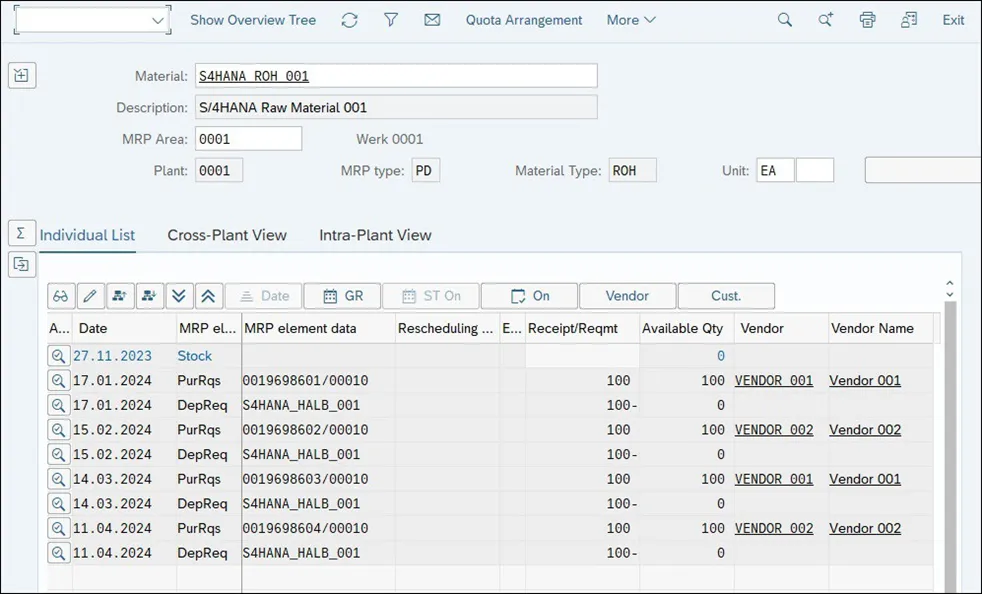982x594 pixels.
Task: Open Vendor 001 name link in 17.01.2024 row
Action: click(865, 380)
